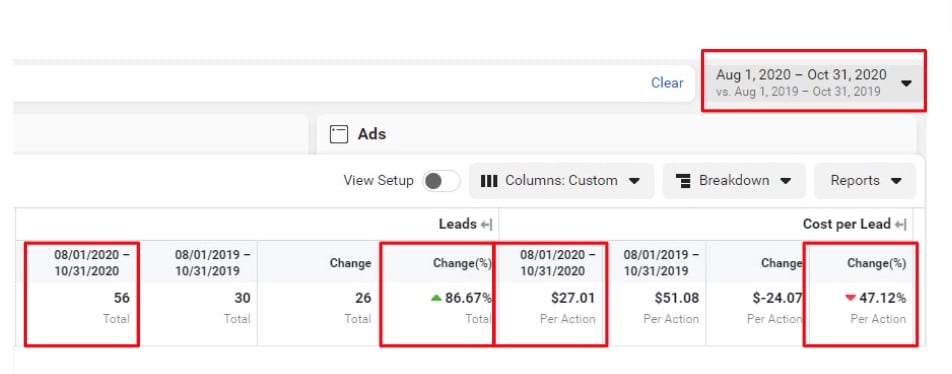The width and height of the screenshot is (952, 374).
Task: Open the Breakdown dropdown
Action: point(733,181)
